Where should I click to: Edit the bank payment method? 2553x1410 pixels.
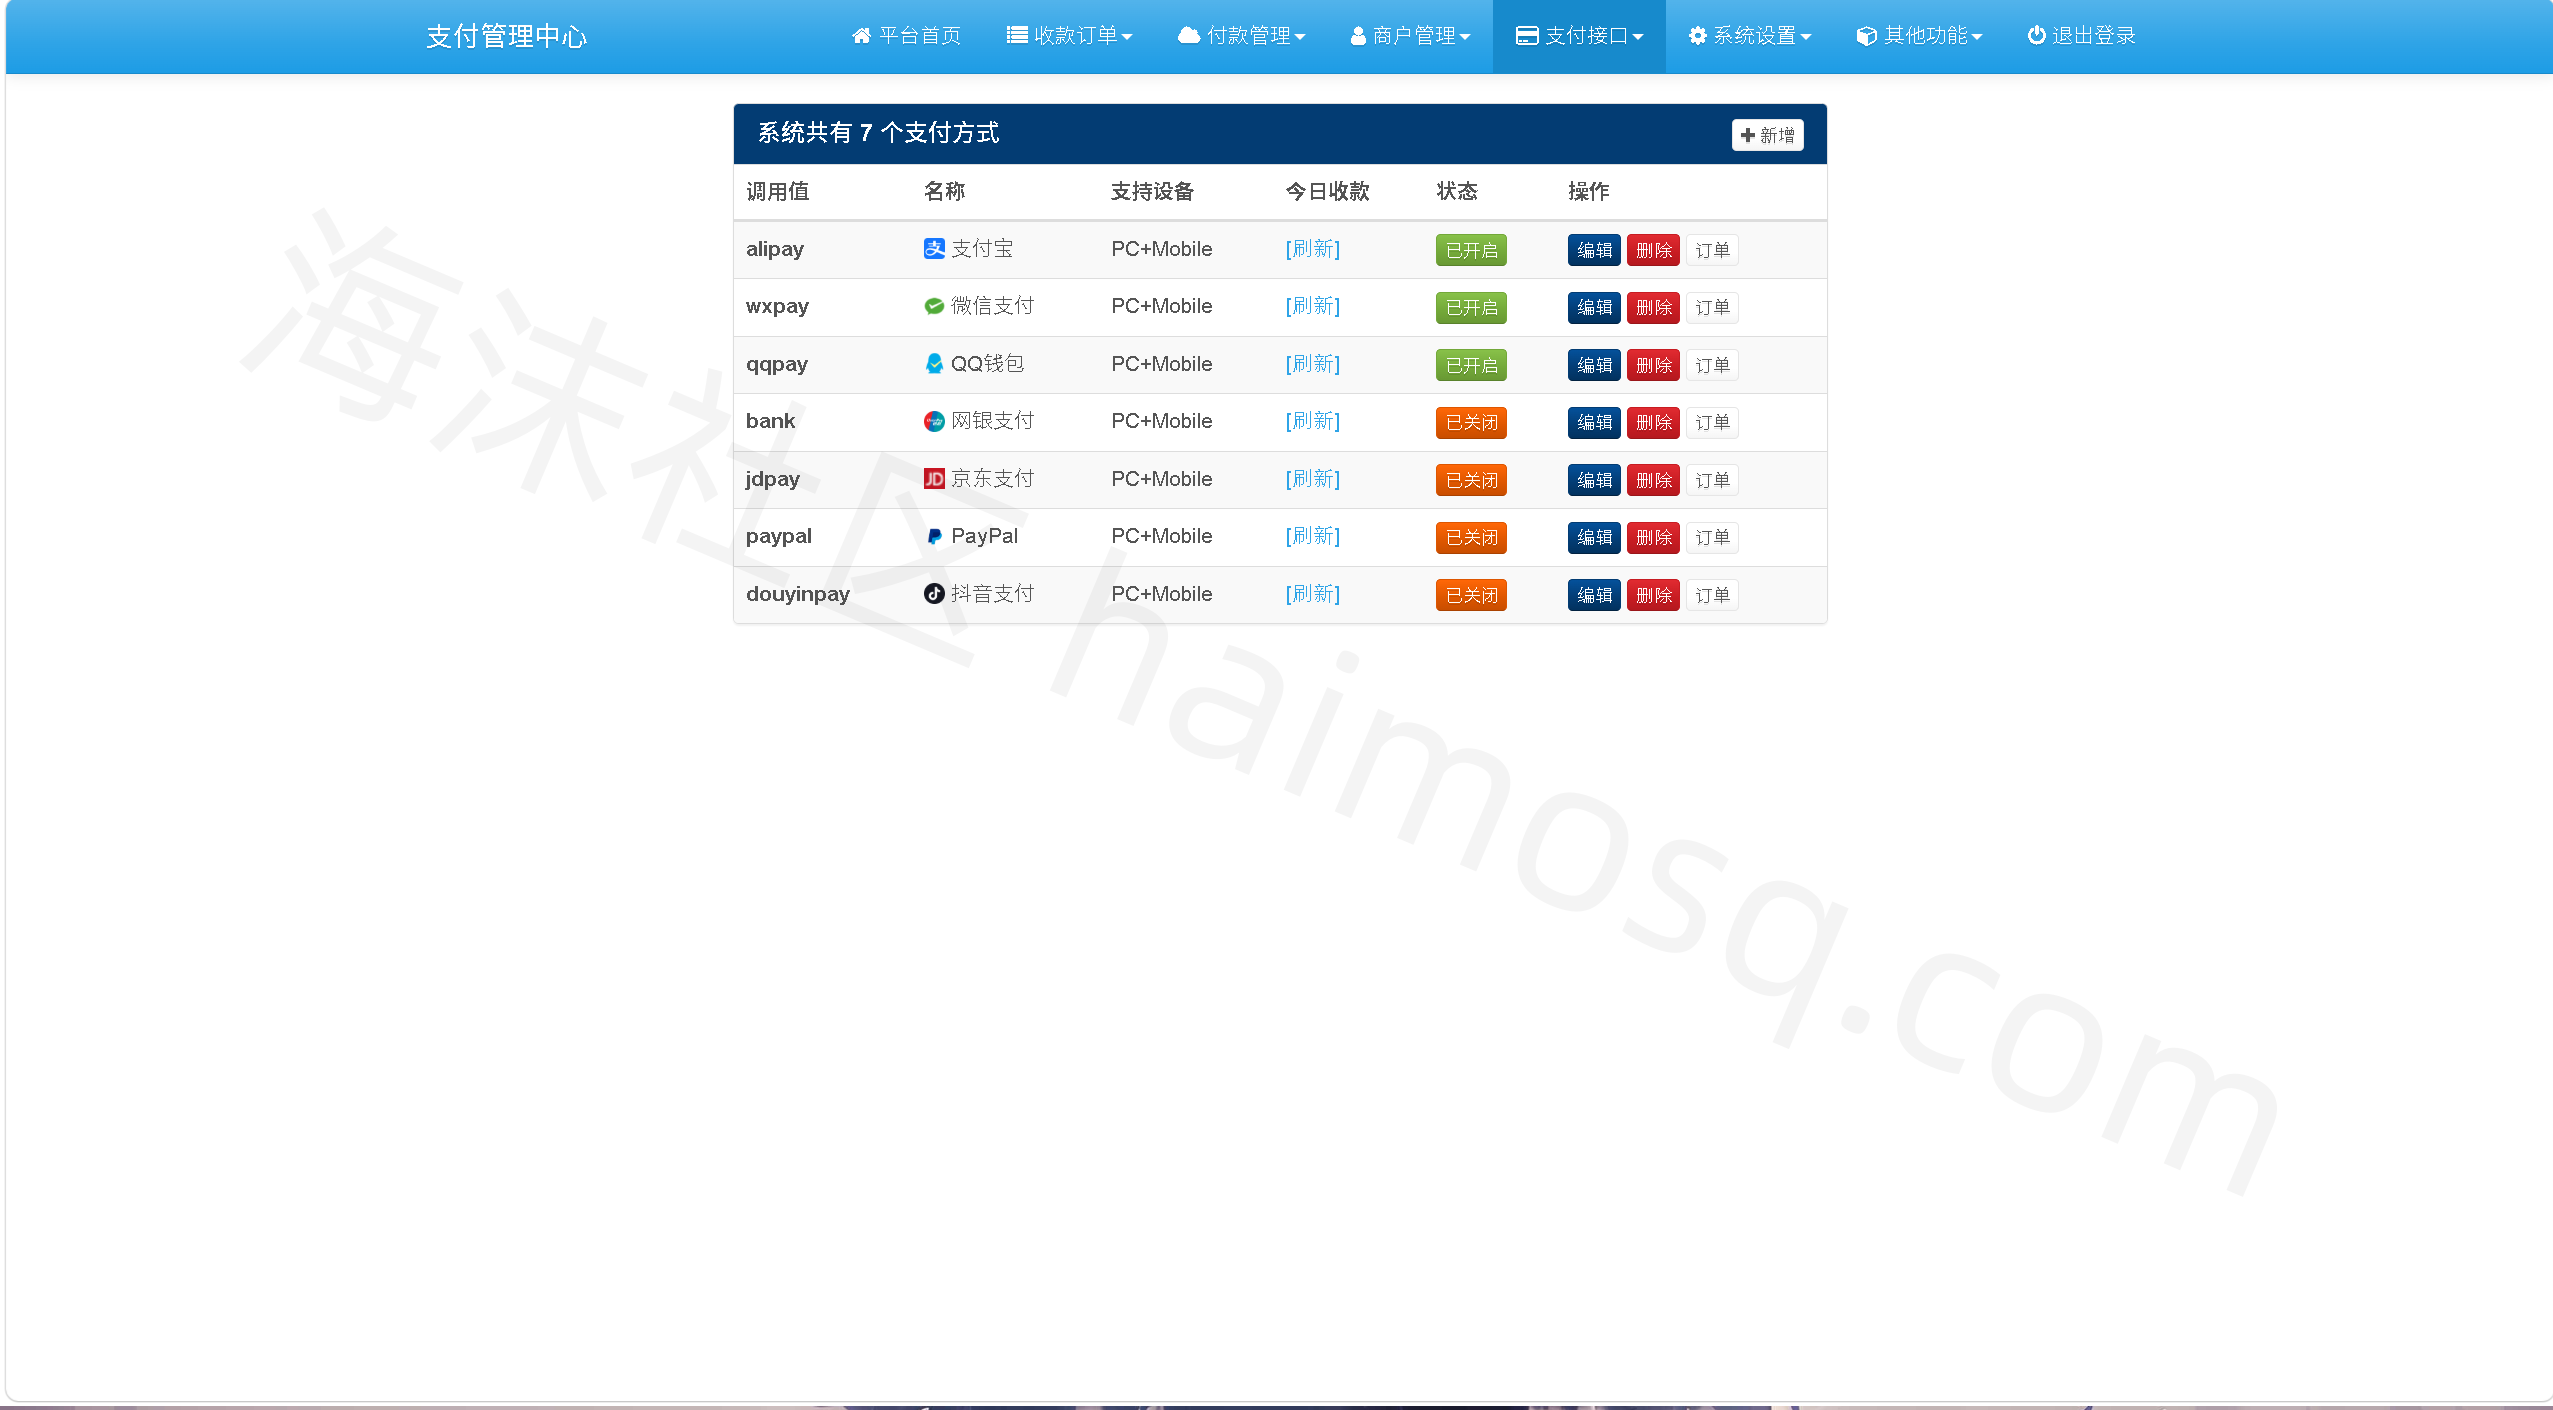[x=1594, y=423]
